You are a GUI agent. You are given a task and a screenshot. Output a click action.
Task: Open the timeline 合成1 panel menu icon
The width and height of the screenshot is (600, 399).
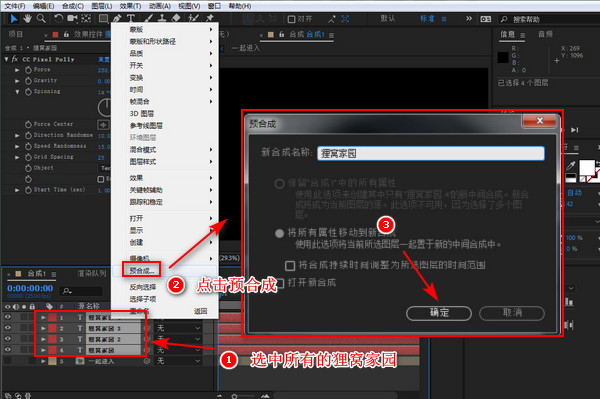click(x=54, y=274)
